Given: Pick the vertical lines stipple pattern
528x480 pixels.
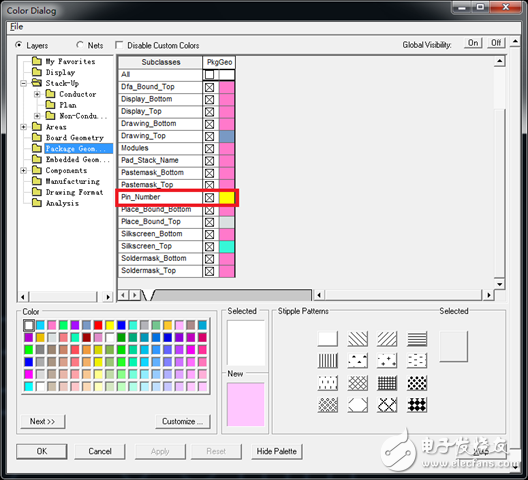Looking at the screenshot, I should tap(328, 360).
